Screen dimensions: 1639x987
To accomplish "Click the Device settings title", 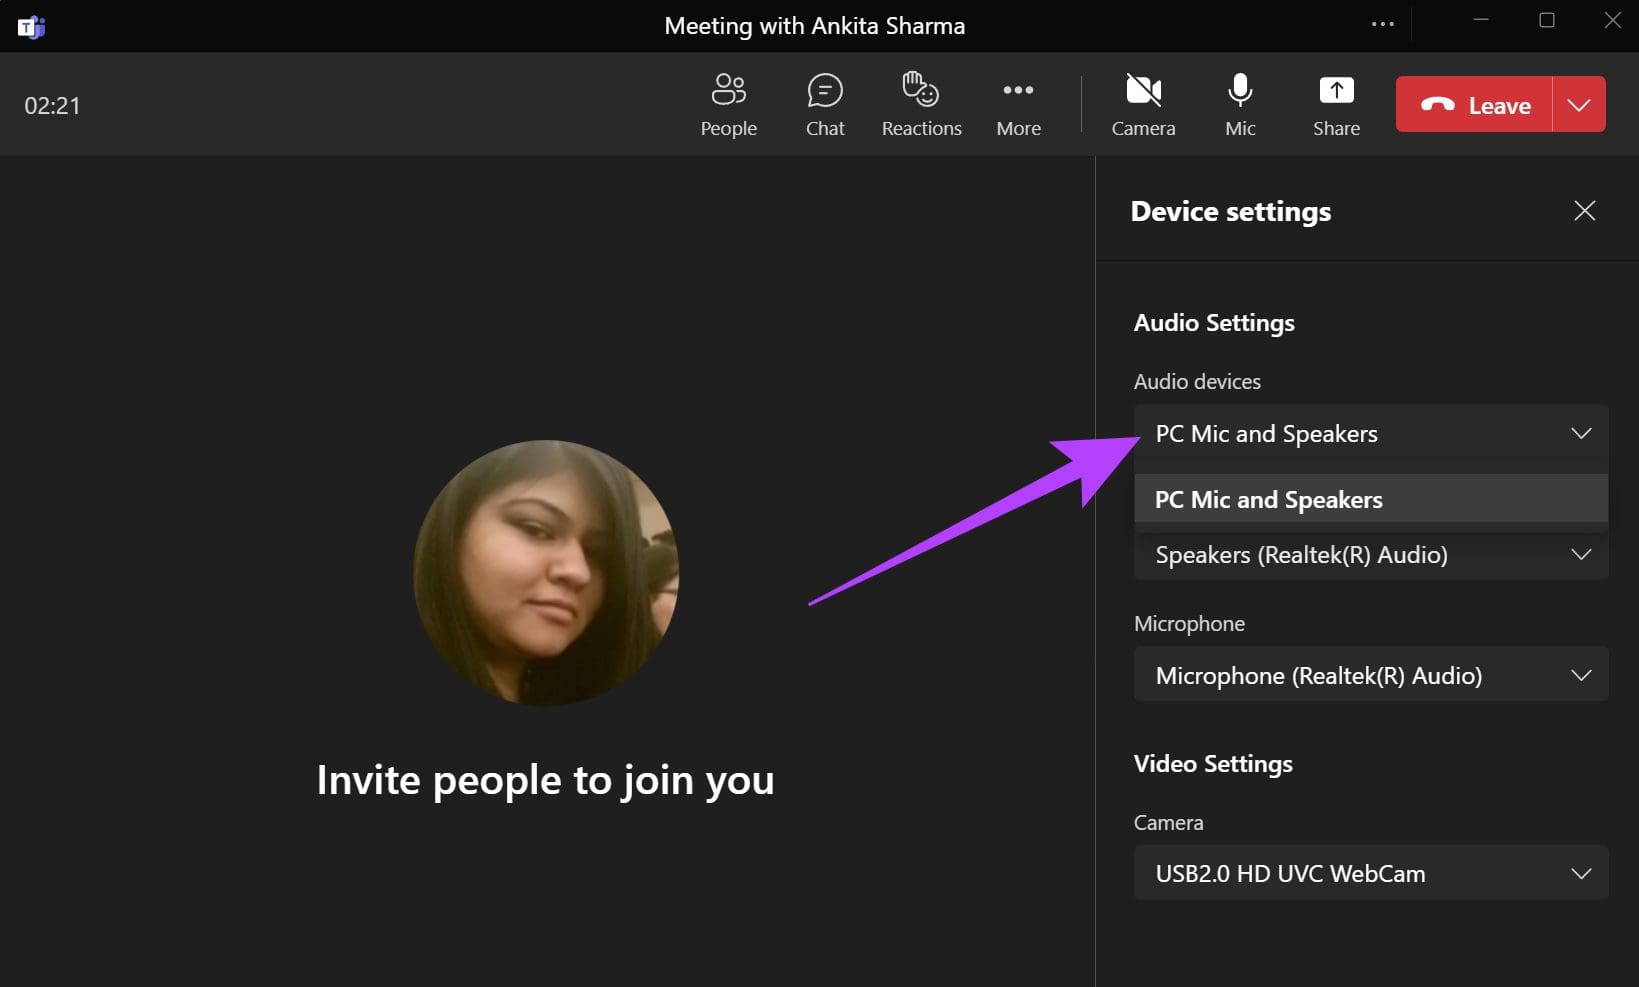I will click(1230, 212).
